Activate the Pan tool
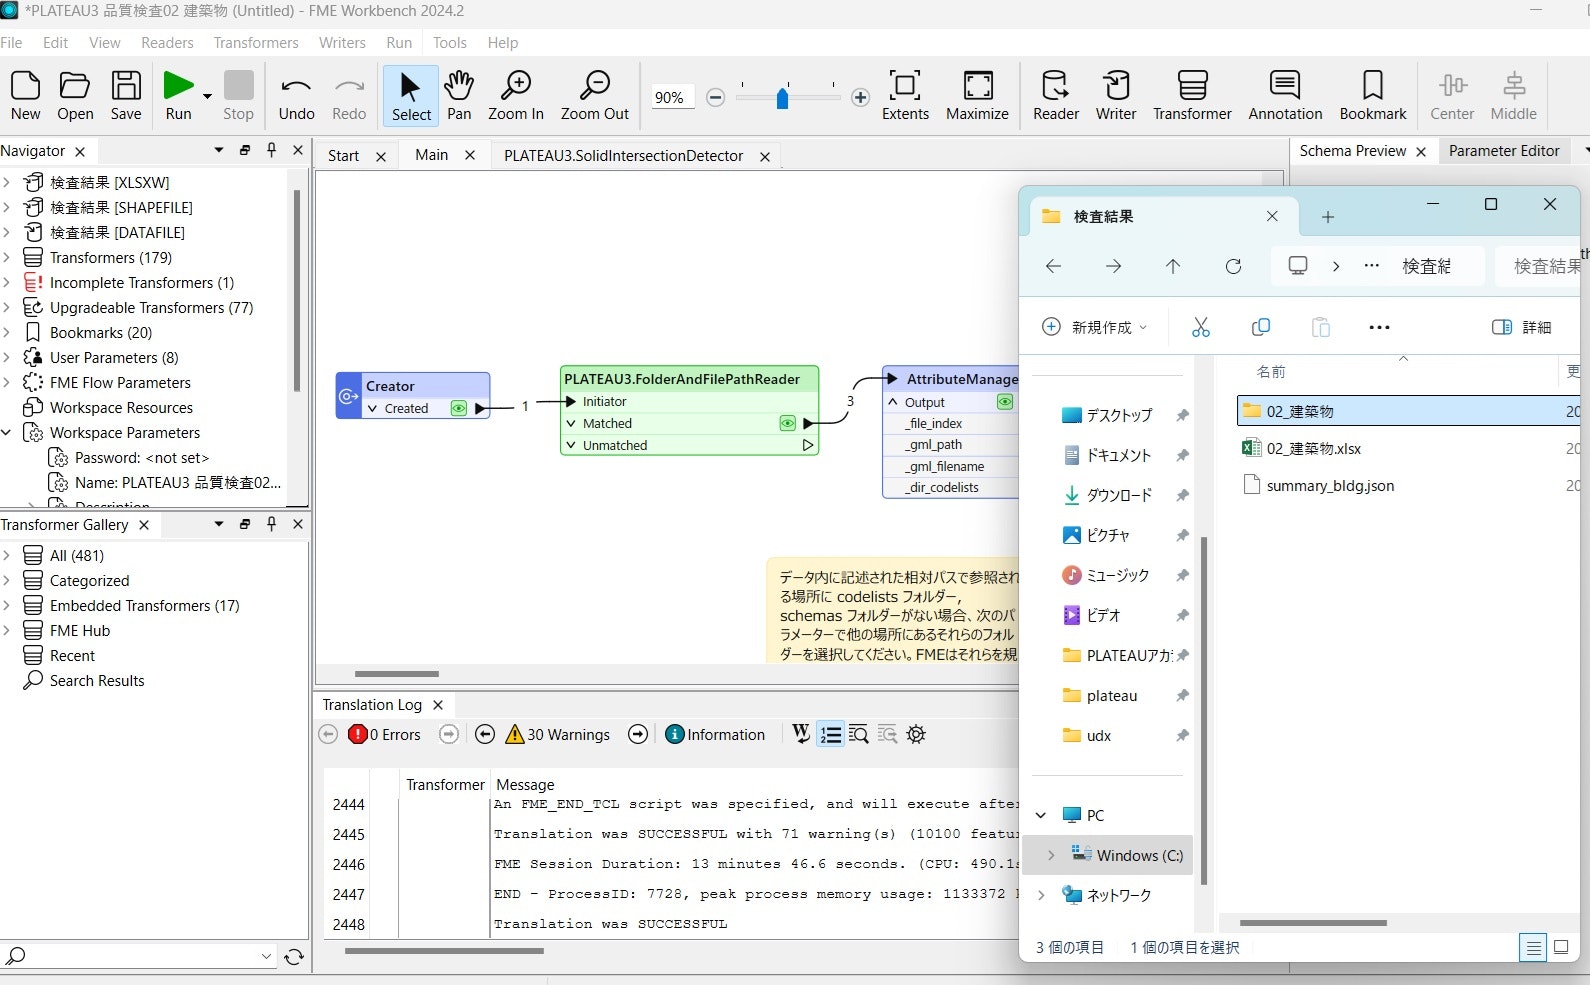The image size is (1590, 985). click(459, 96)
